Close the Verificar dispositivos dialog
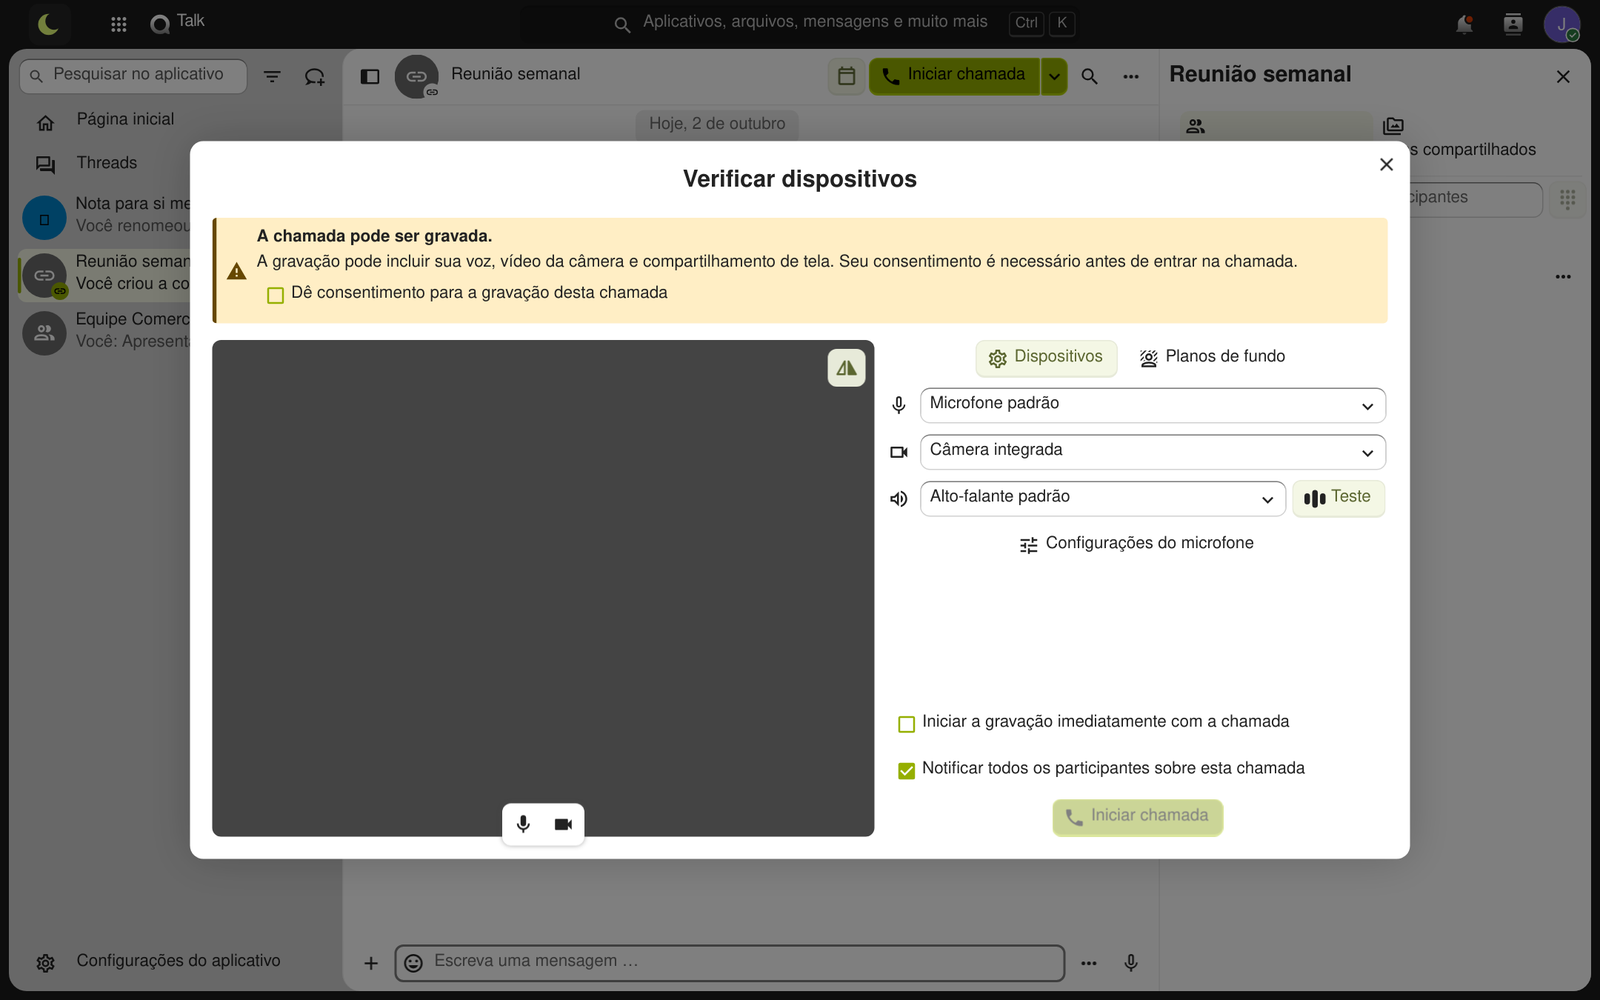The image size is (1600, 1000). (1386, 165)
